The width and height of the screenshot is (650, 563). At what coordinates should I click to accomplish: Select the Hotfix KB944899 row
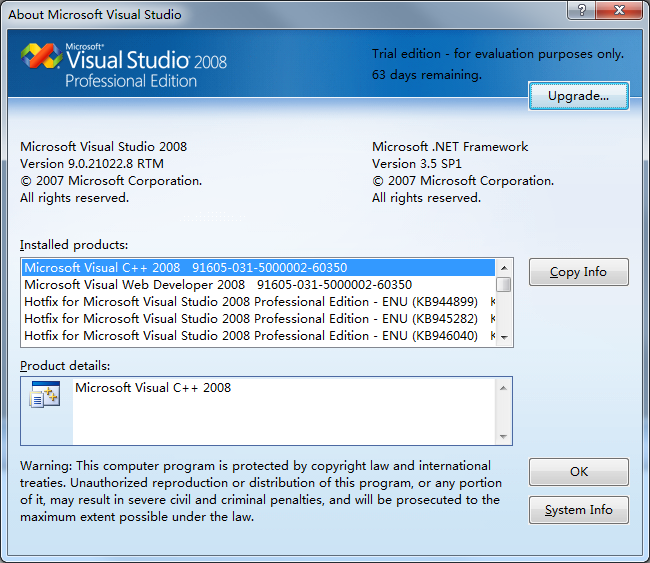(x=259, y=302)
